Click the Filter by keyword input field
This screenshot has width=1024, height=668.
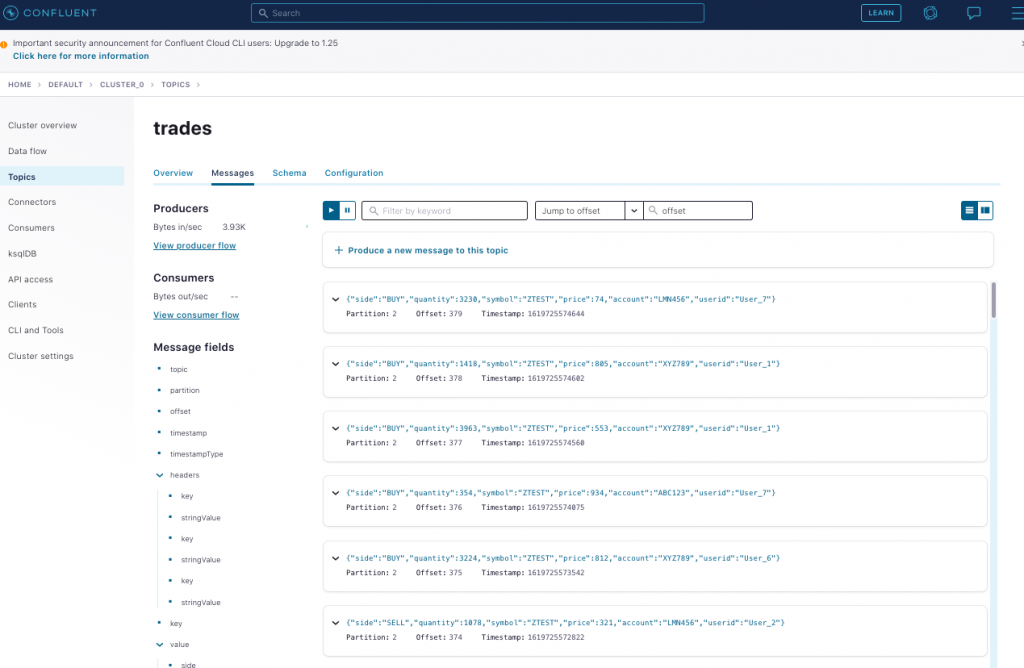pyautogui.click(x=444, y=210)
